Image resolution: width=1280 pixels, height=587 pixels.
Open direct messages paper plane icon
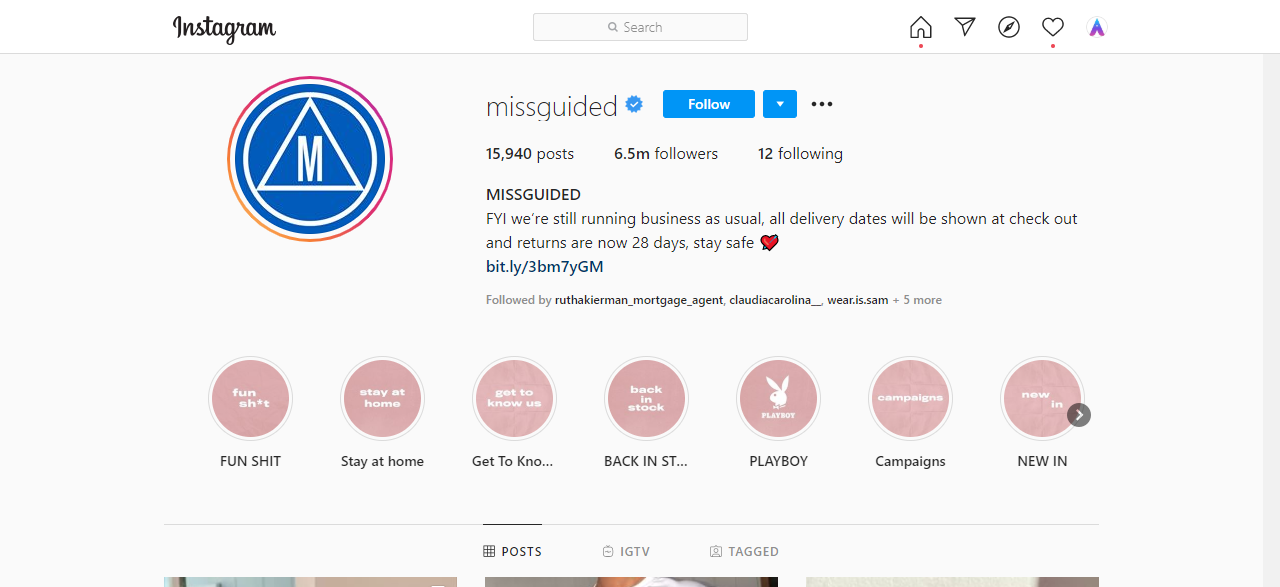[x=965, y=27]
